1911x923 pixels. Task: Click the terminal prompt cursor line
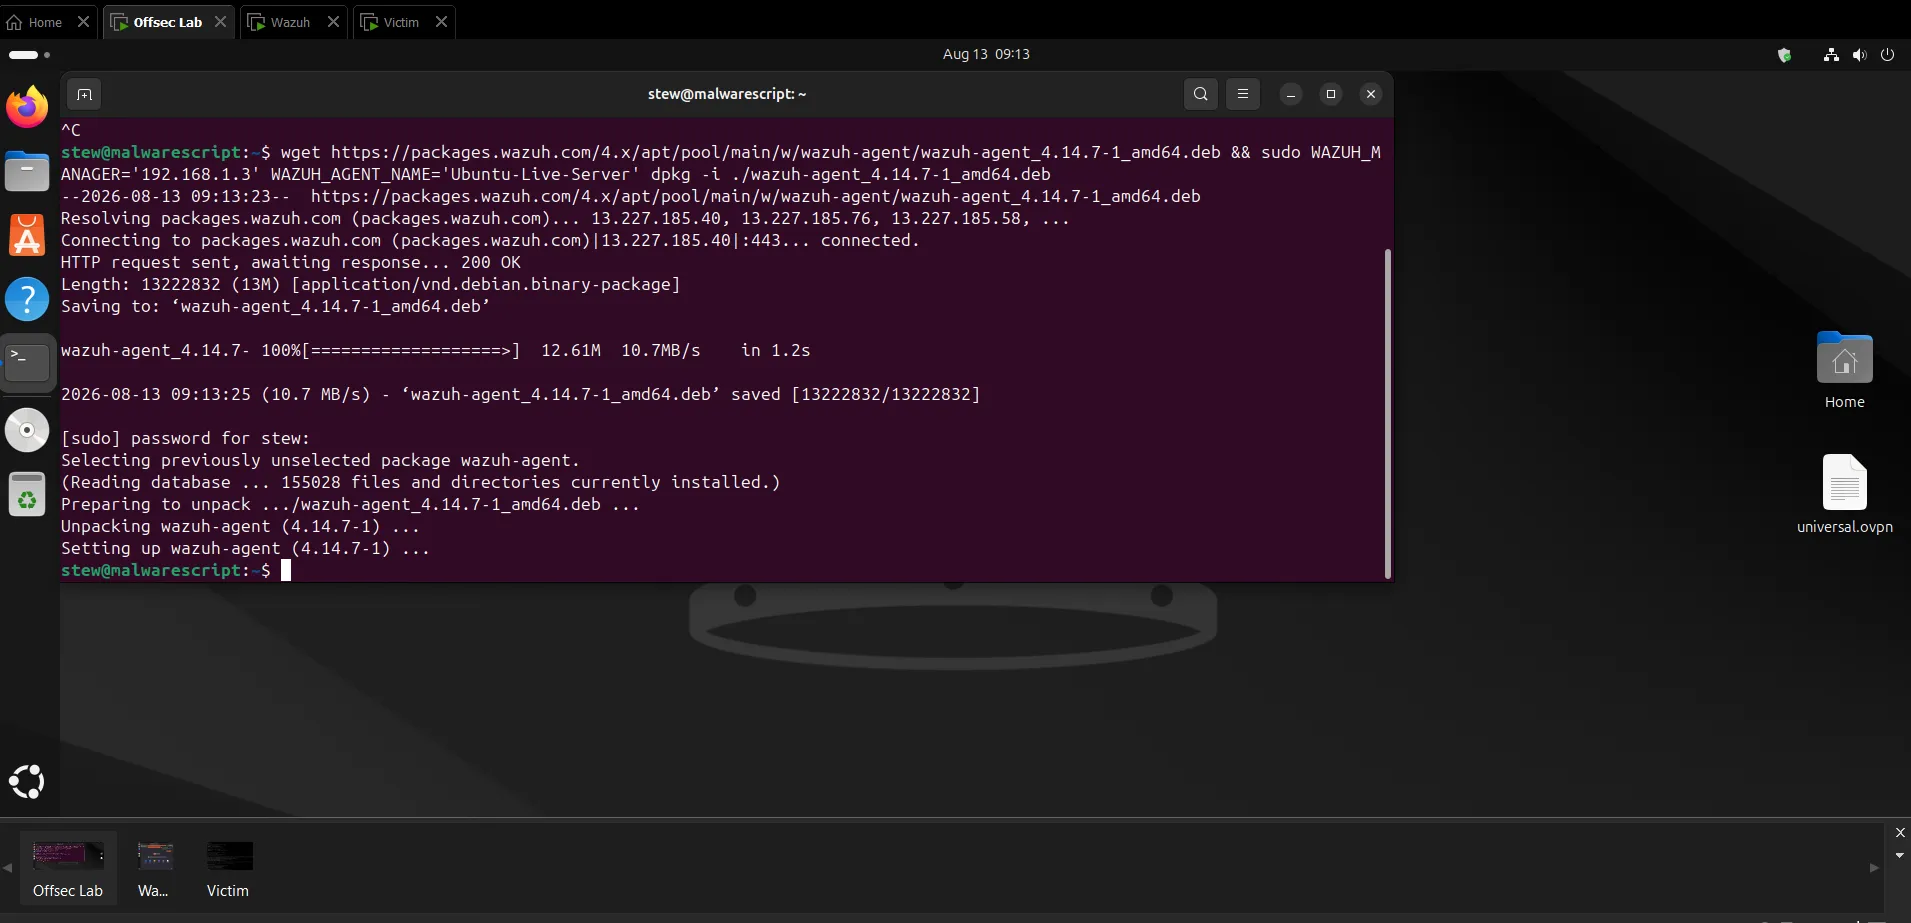pyautogui.click(x=176, y=570)
